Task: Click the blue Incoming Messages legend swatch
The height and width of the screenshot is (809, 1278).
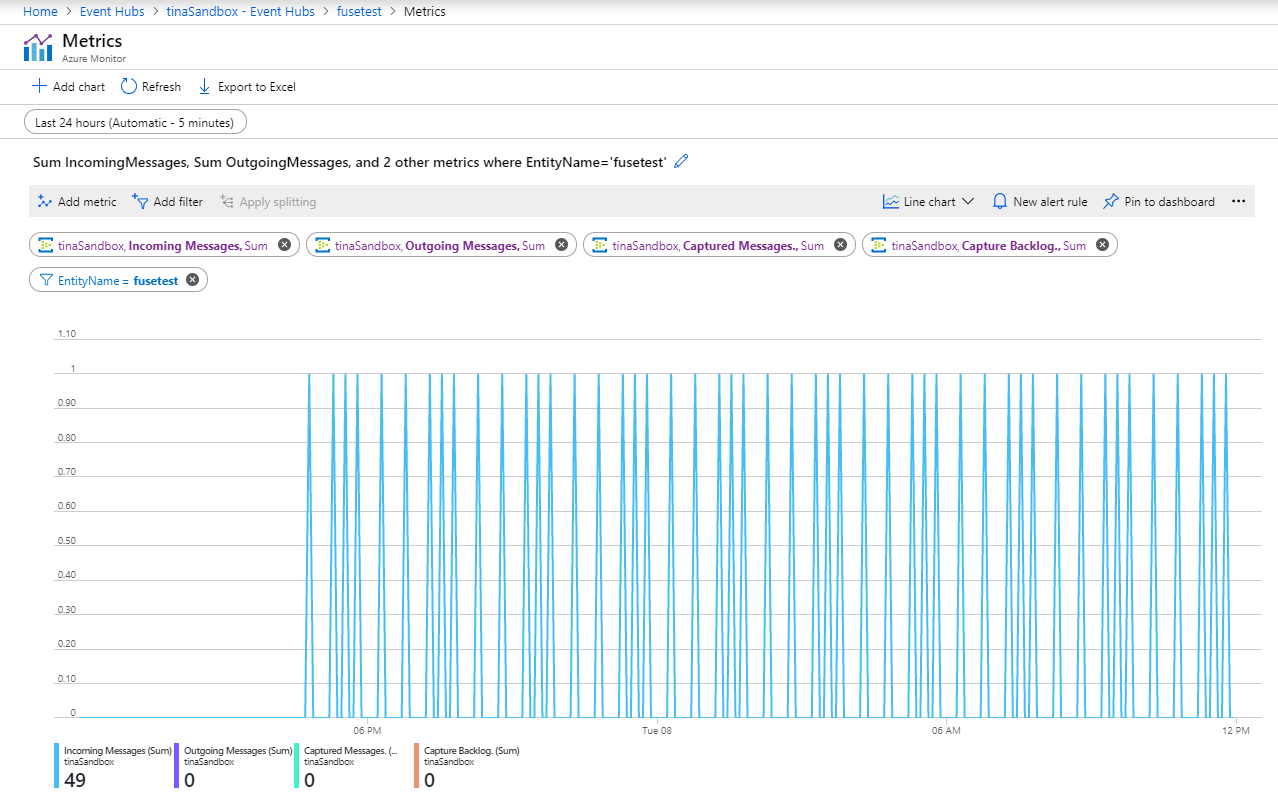Action: (x=57, y=766)
